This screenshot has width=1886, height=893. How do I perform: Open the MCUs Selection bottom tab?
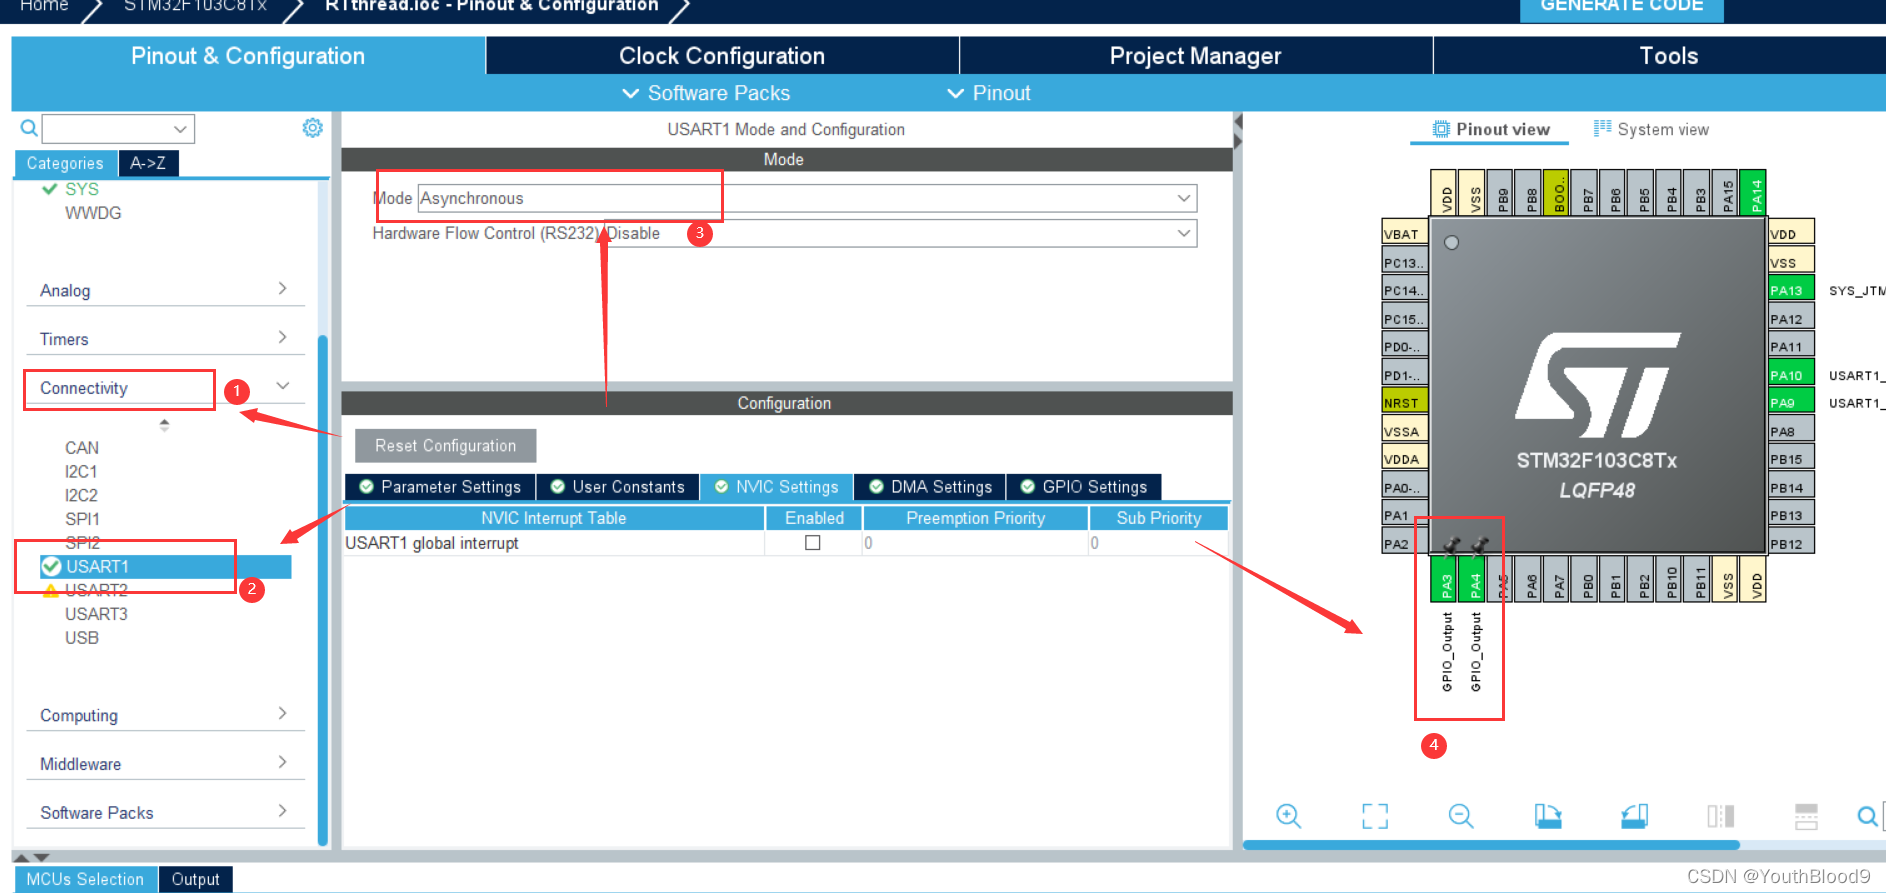click(85, 879)
